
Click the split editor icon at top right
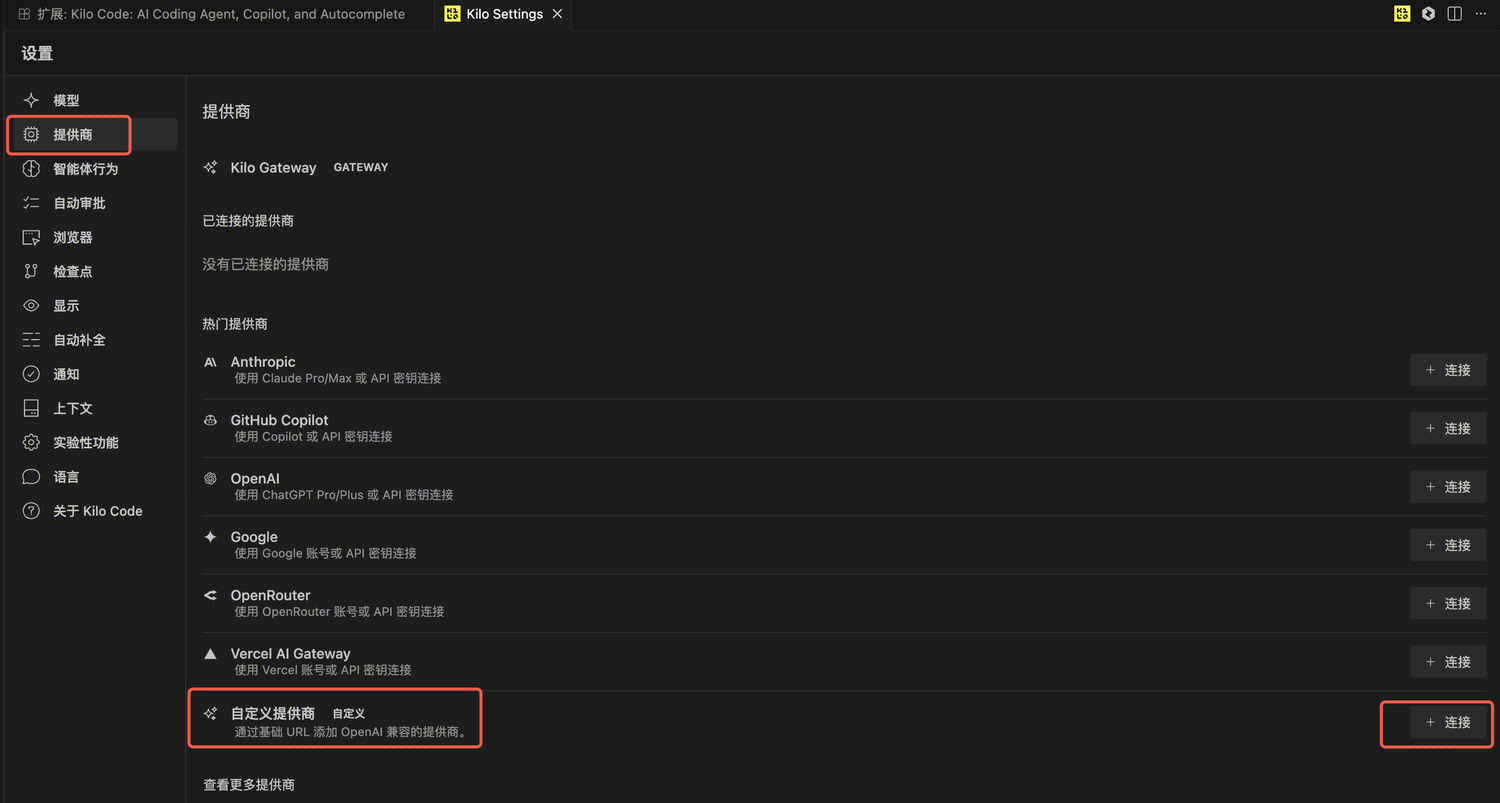(x=1455, y=14)
